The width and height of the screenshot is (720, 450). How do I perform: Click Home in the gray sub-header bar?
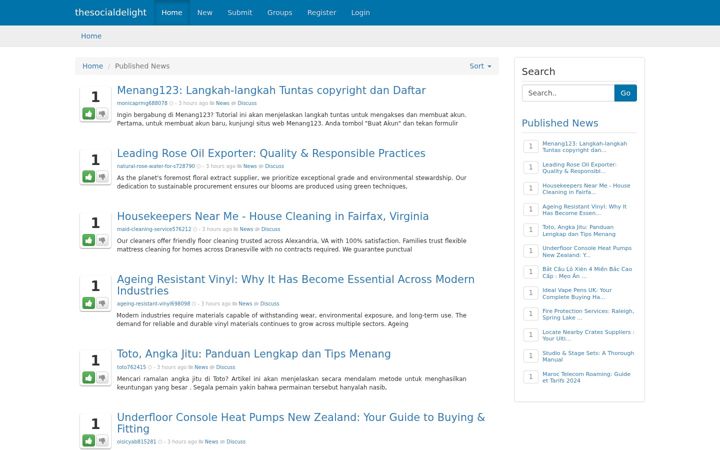click(91, 36)
